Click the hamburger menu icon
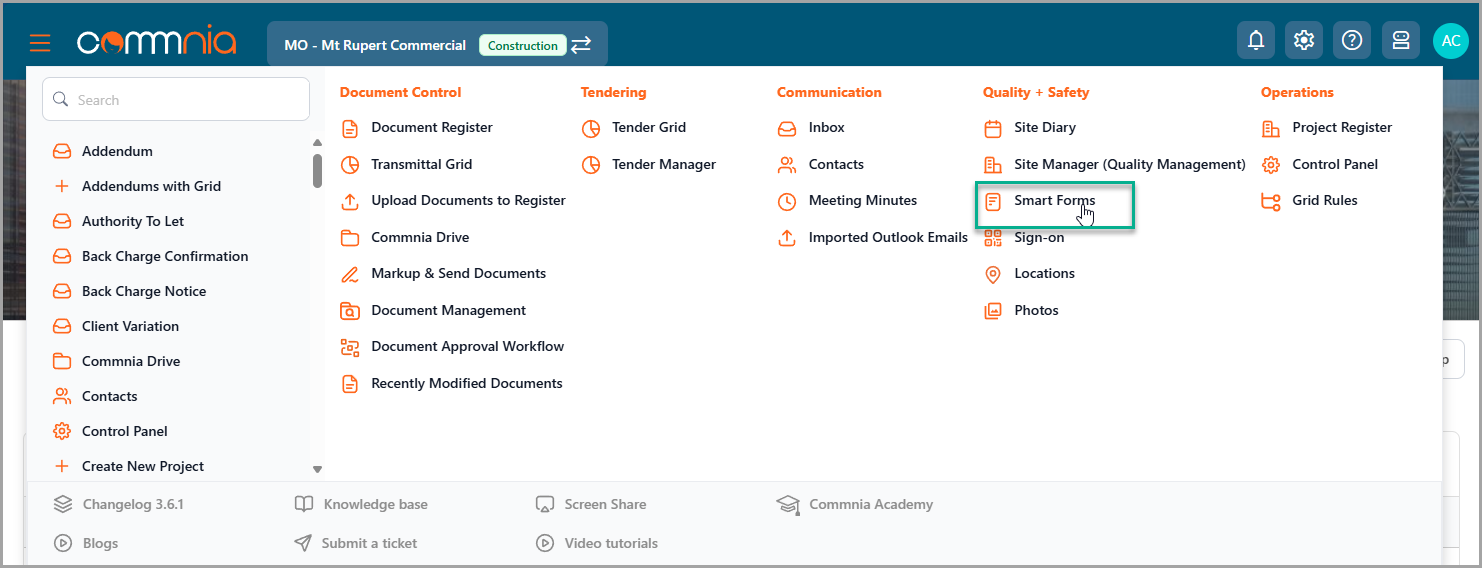The width and height of the screenshot is (1482, 568). [40, 43]
